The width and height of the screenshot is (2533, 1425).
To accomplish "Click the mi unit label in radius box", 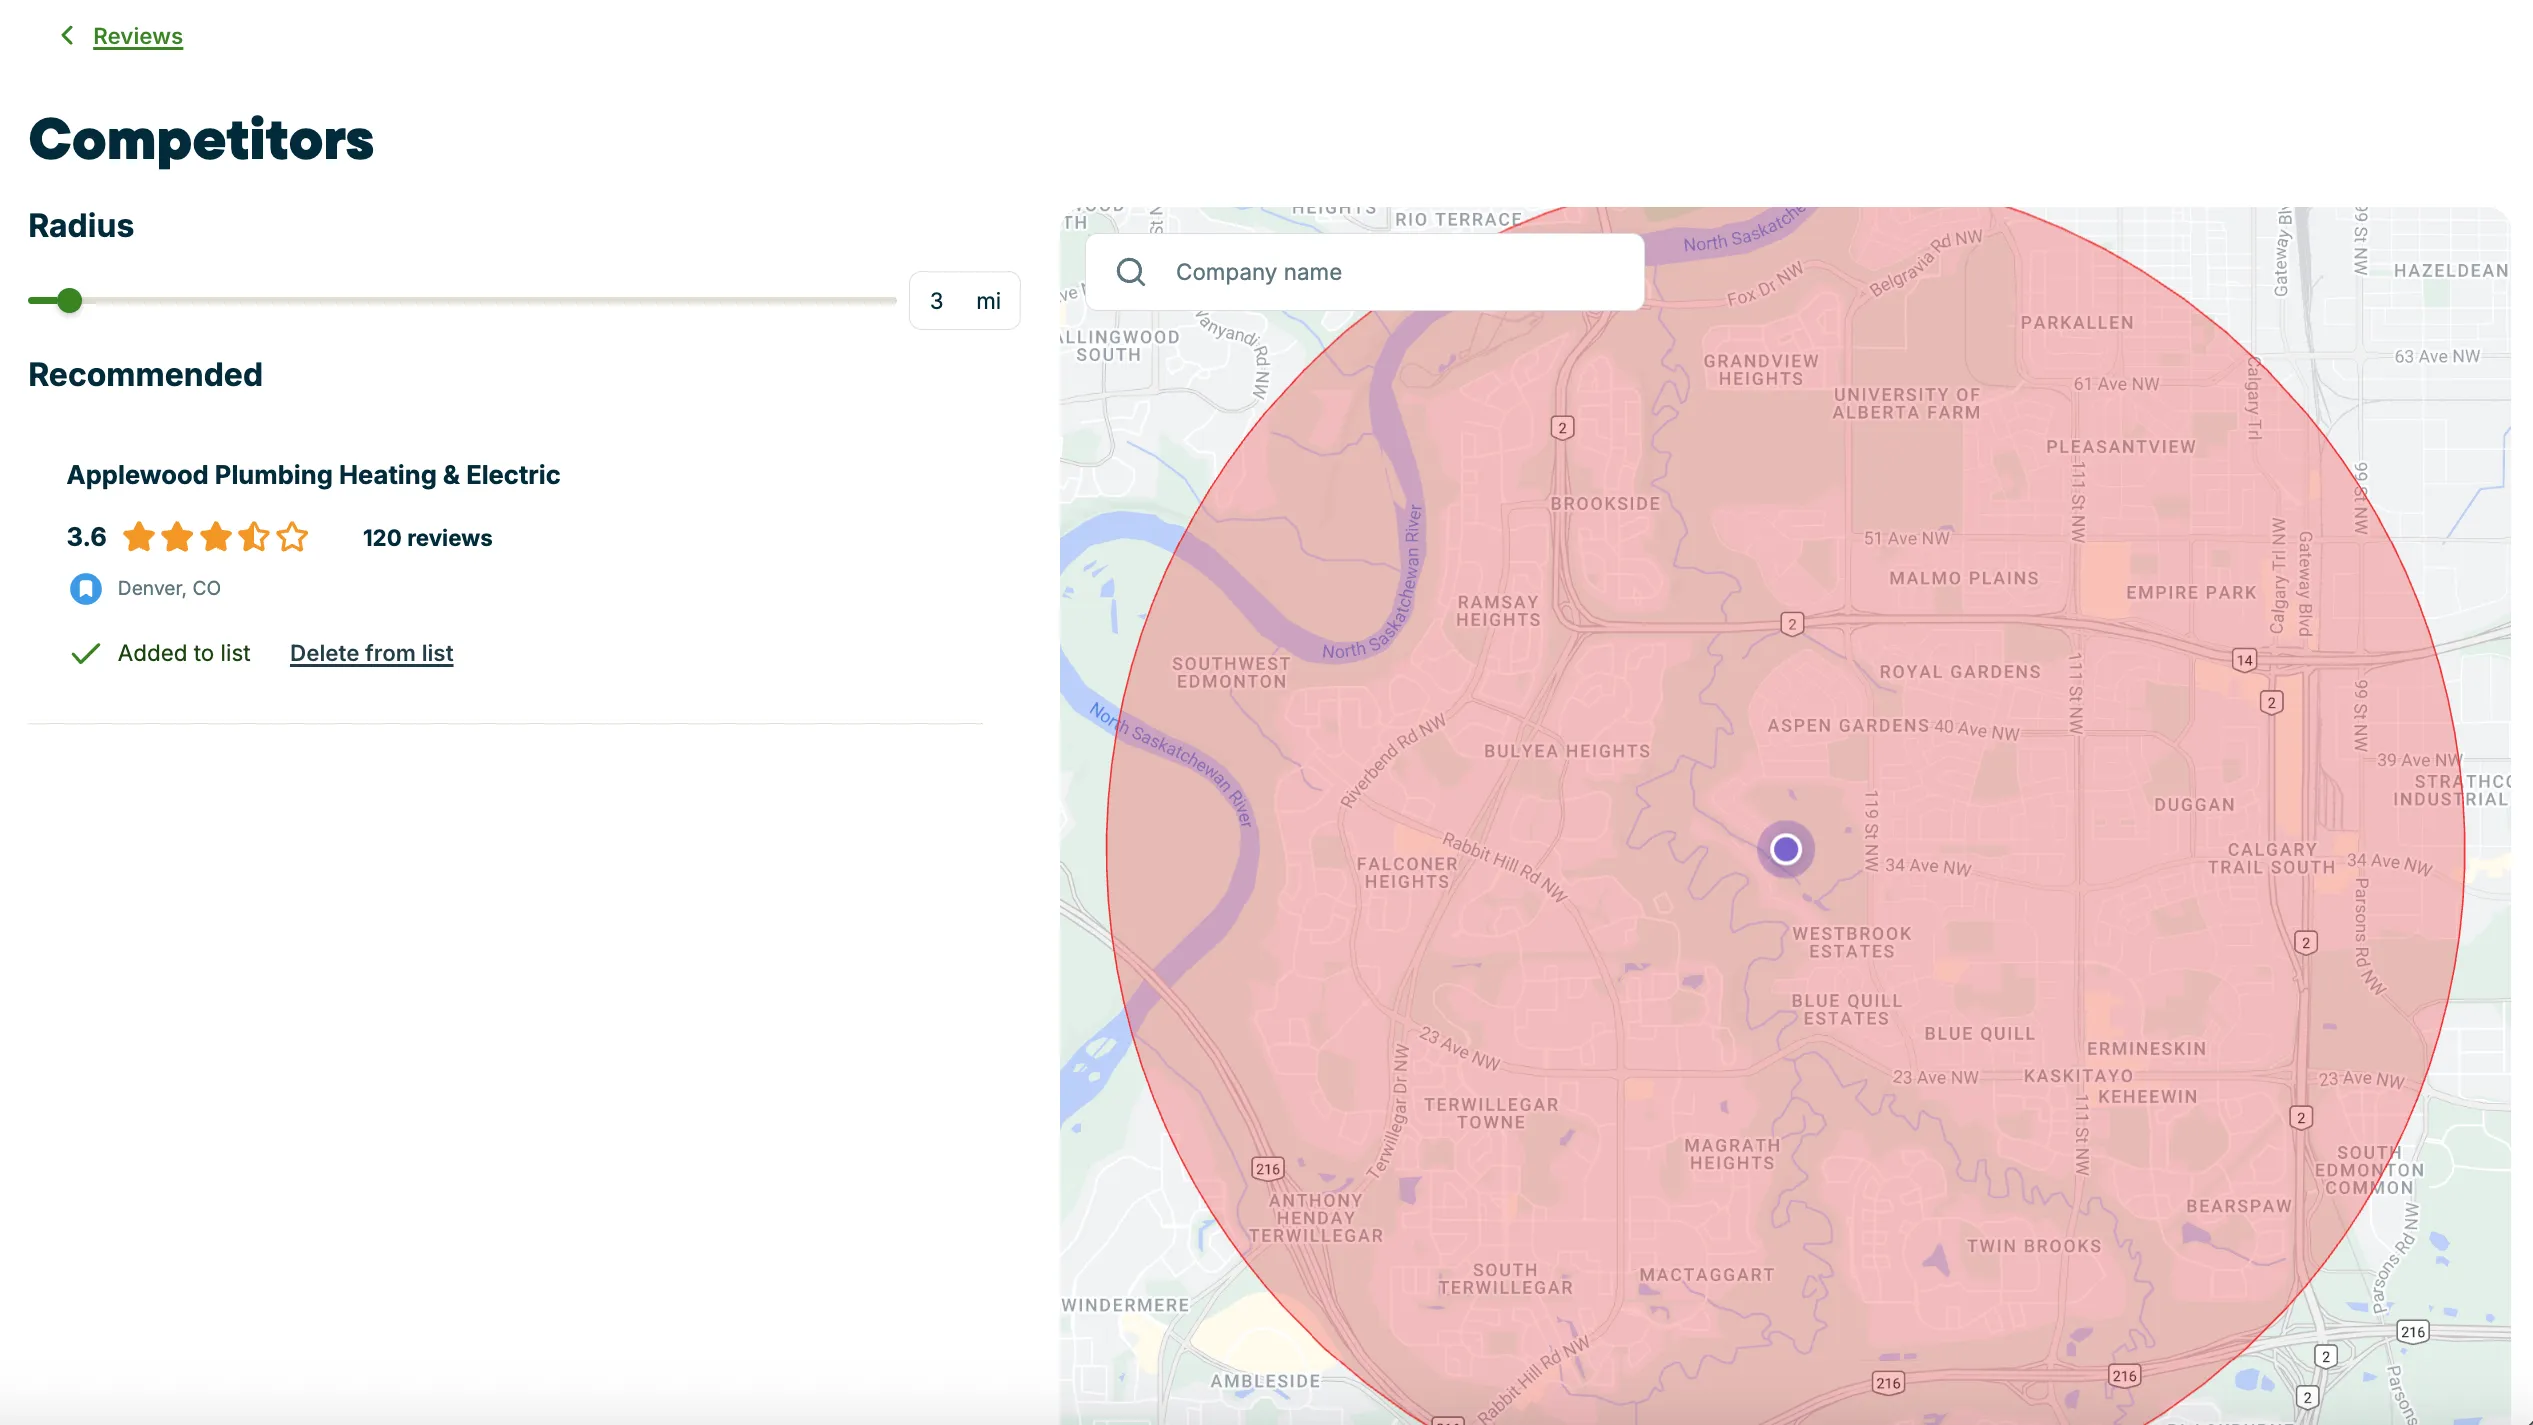I will (x=988, y=301).
